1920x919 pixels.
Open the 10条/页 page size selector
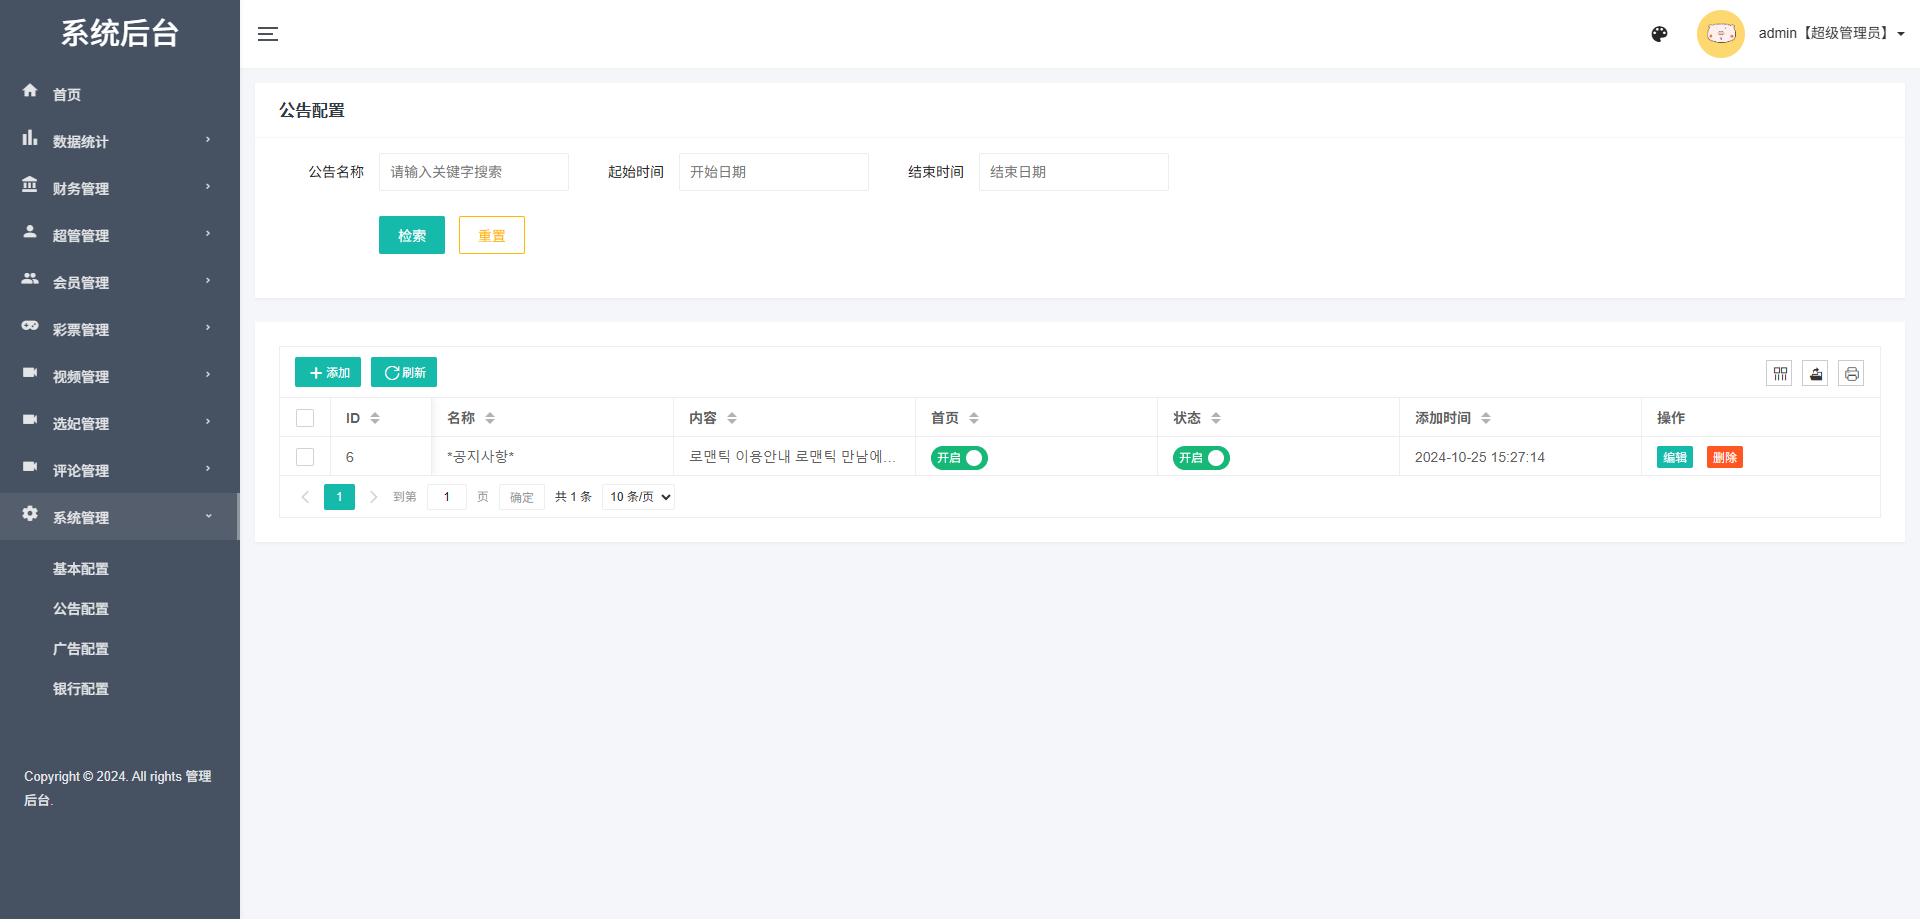(x=637, y=496)
